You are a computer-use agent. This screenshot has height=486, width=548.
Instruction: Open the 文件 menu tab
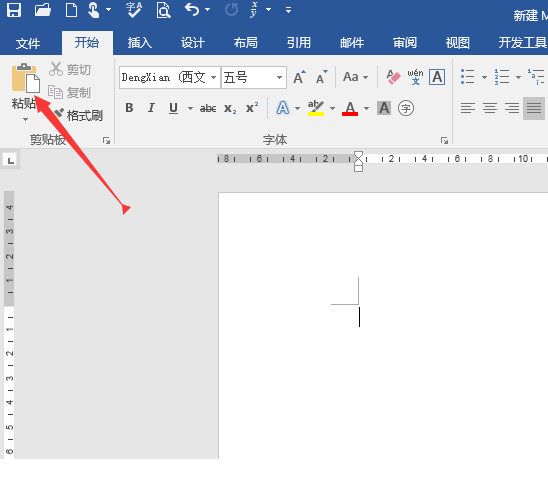coord(28,43)
